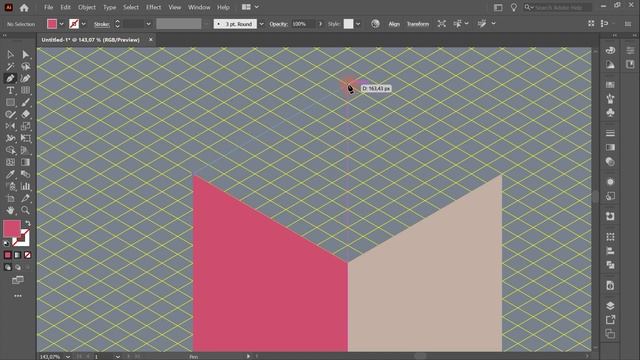The width and height of the screenshot is (640, 360).
Task: Select the Eraser tool
Action: [25, 114]
